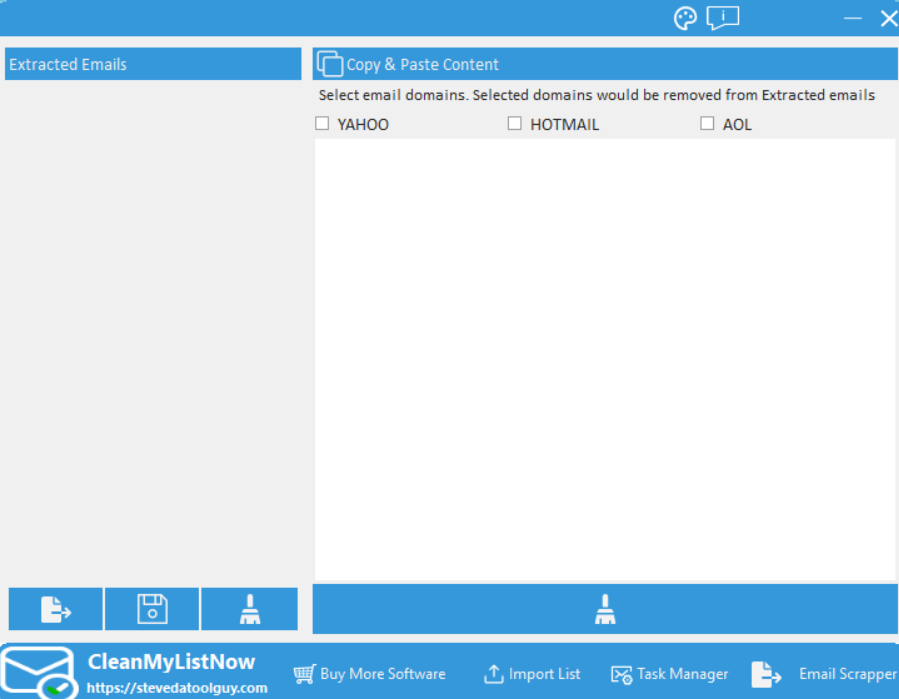Viewport: 899px width, 699px height.
Task: Launch the Email Scrapper tool
Action: tap(825, 674)
